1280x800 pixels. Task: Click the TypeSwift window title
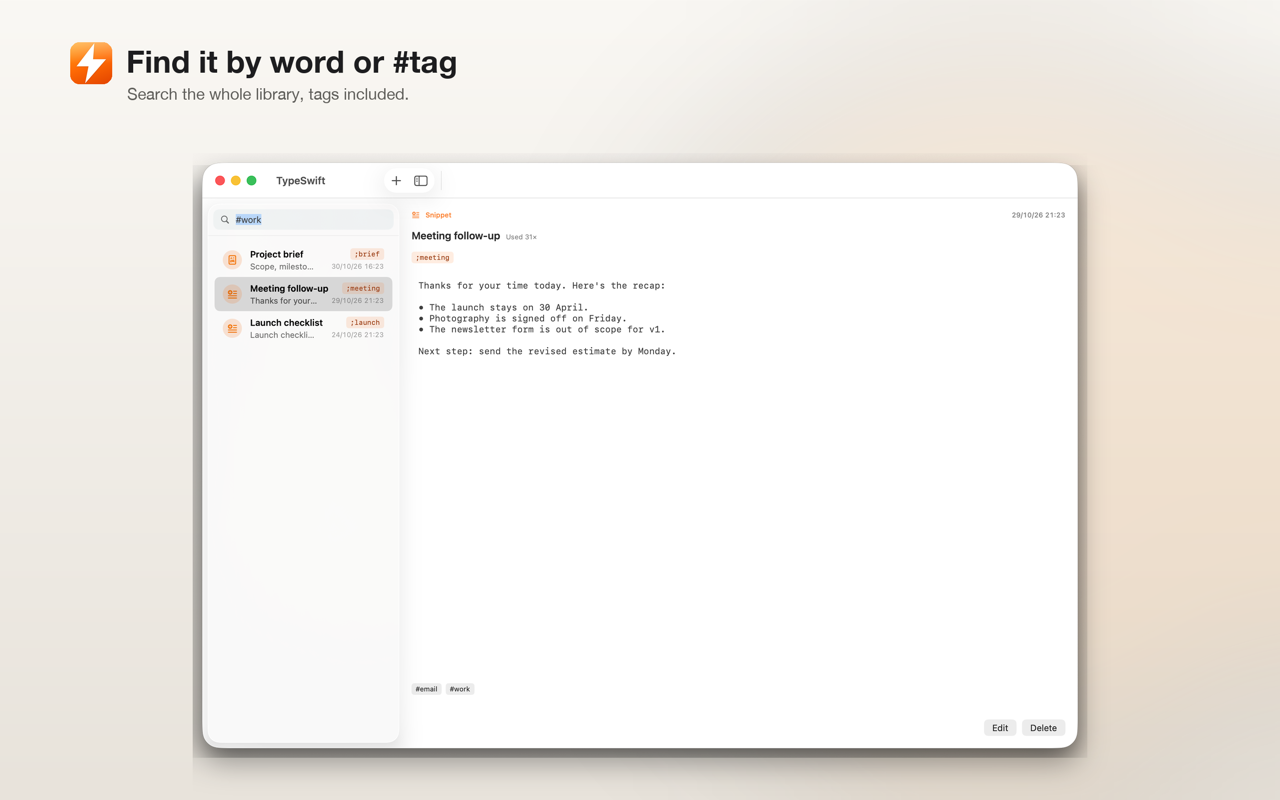pos(300,181)
